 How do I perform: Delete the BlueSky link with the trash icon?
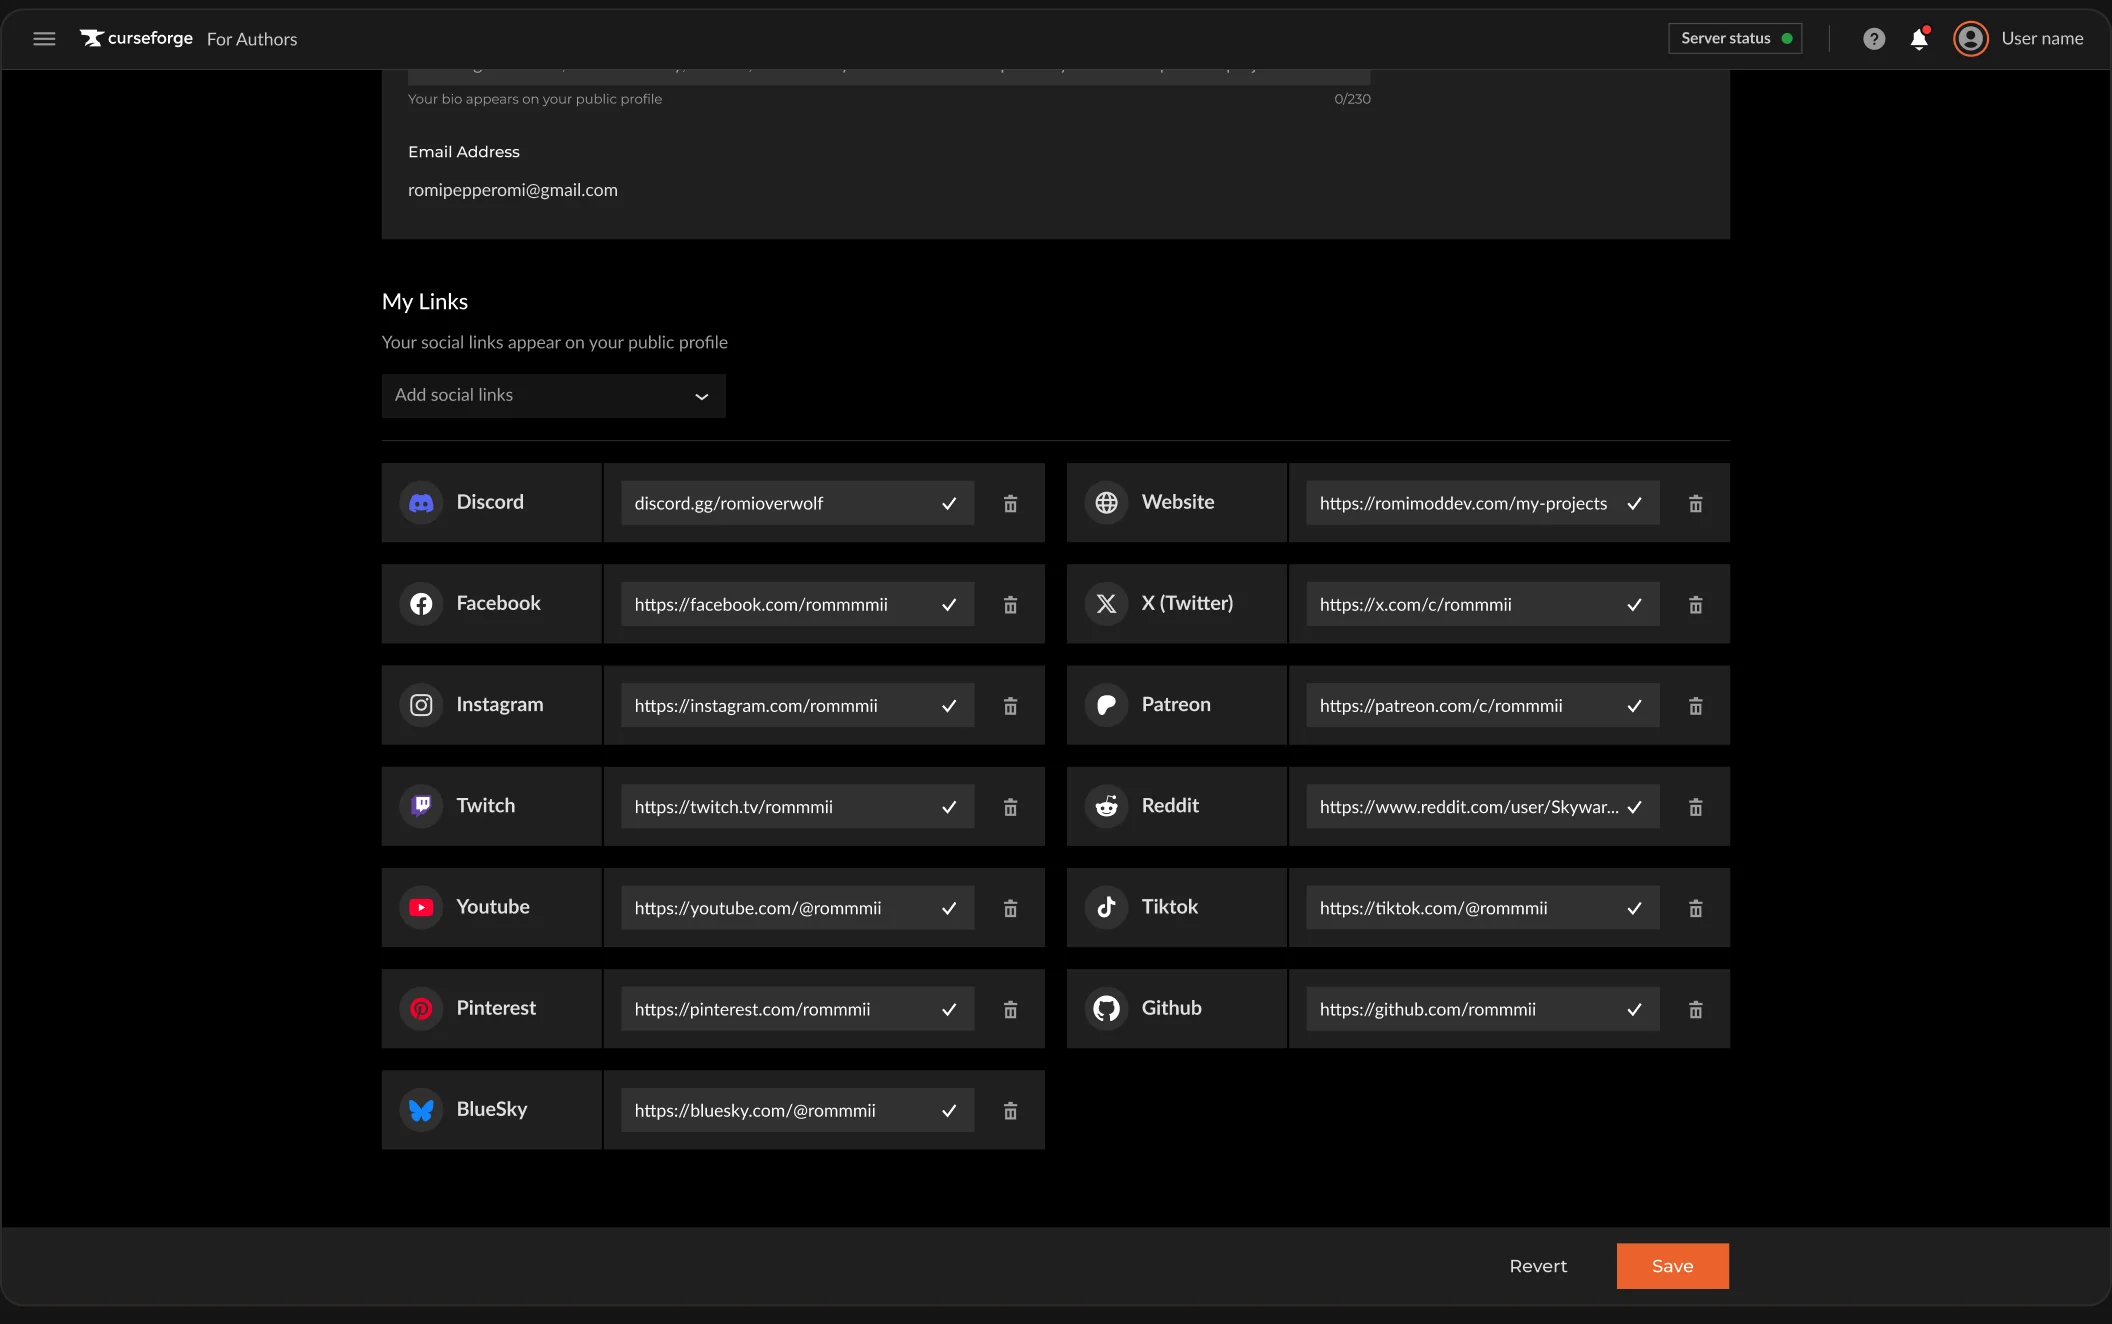pos(1010,1110)
